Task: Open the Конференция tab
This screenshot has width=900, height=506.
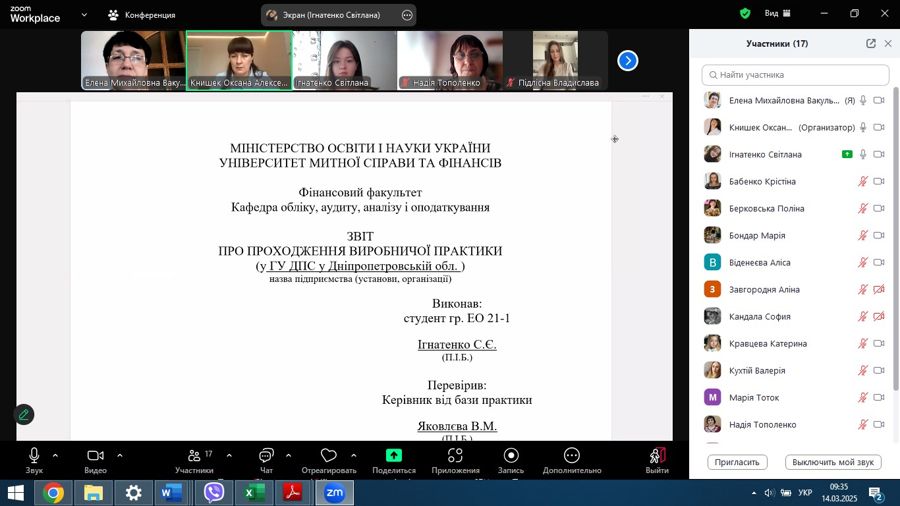Action: (x=142, y=15)
